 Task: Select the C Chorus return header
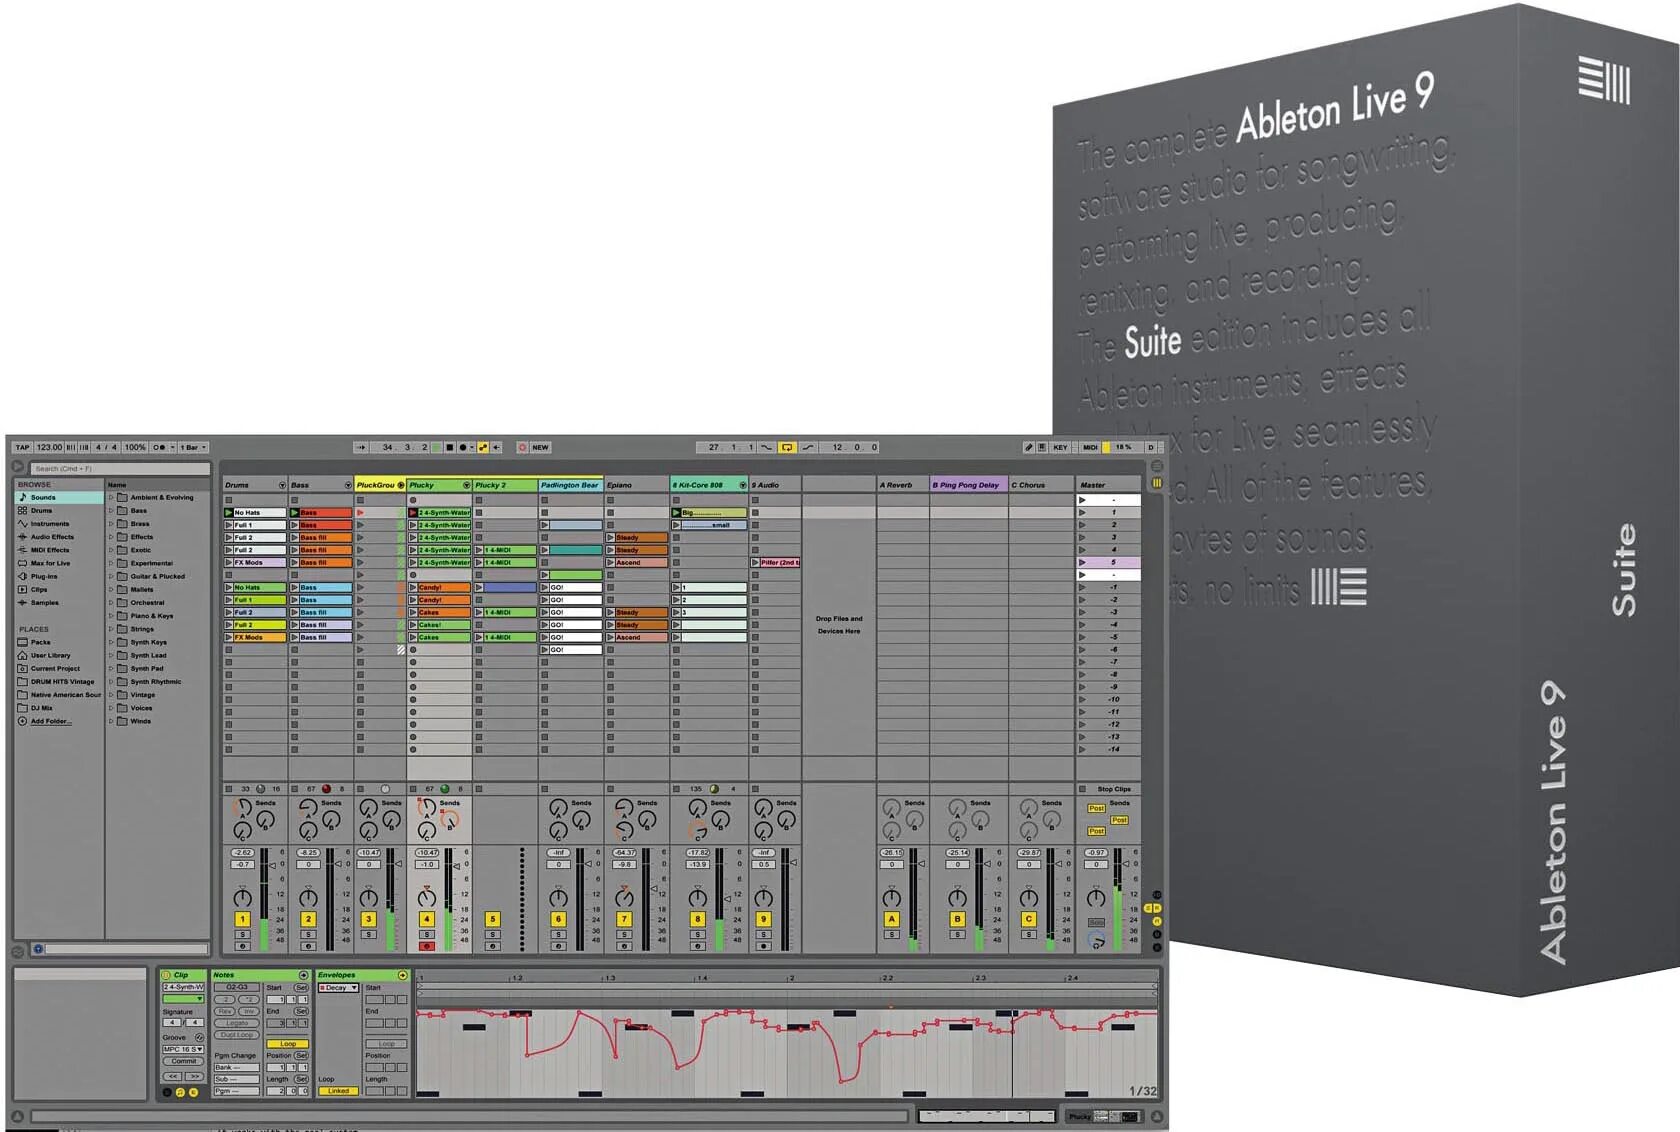[x=1040, y=485]
